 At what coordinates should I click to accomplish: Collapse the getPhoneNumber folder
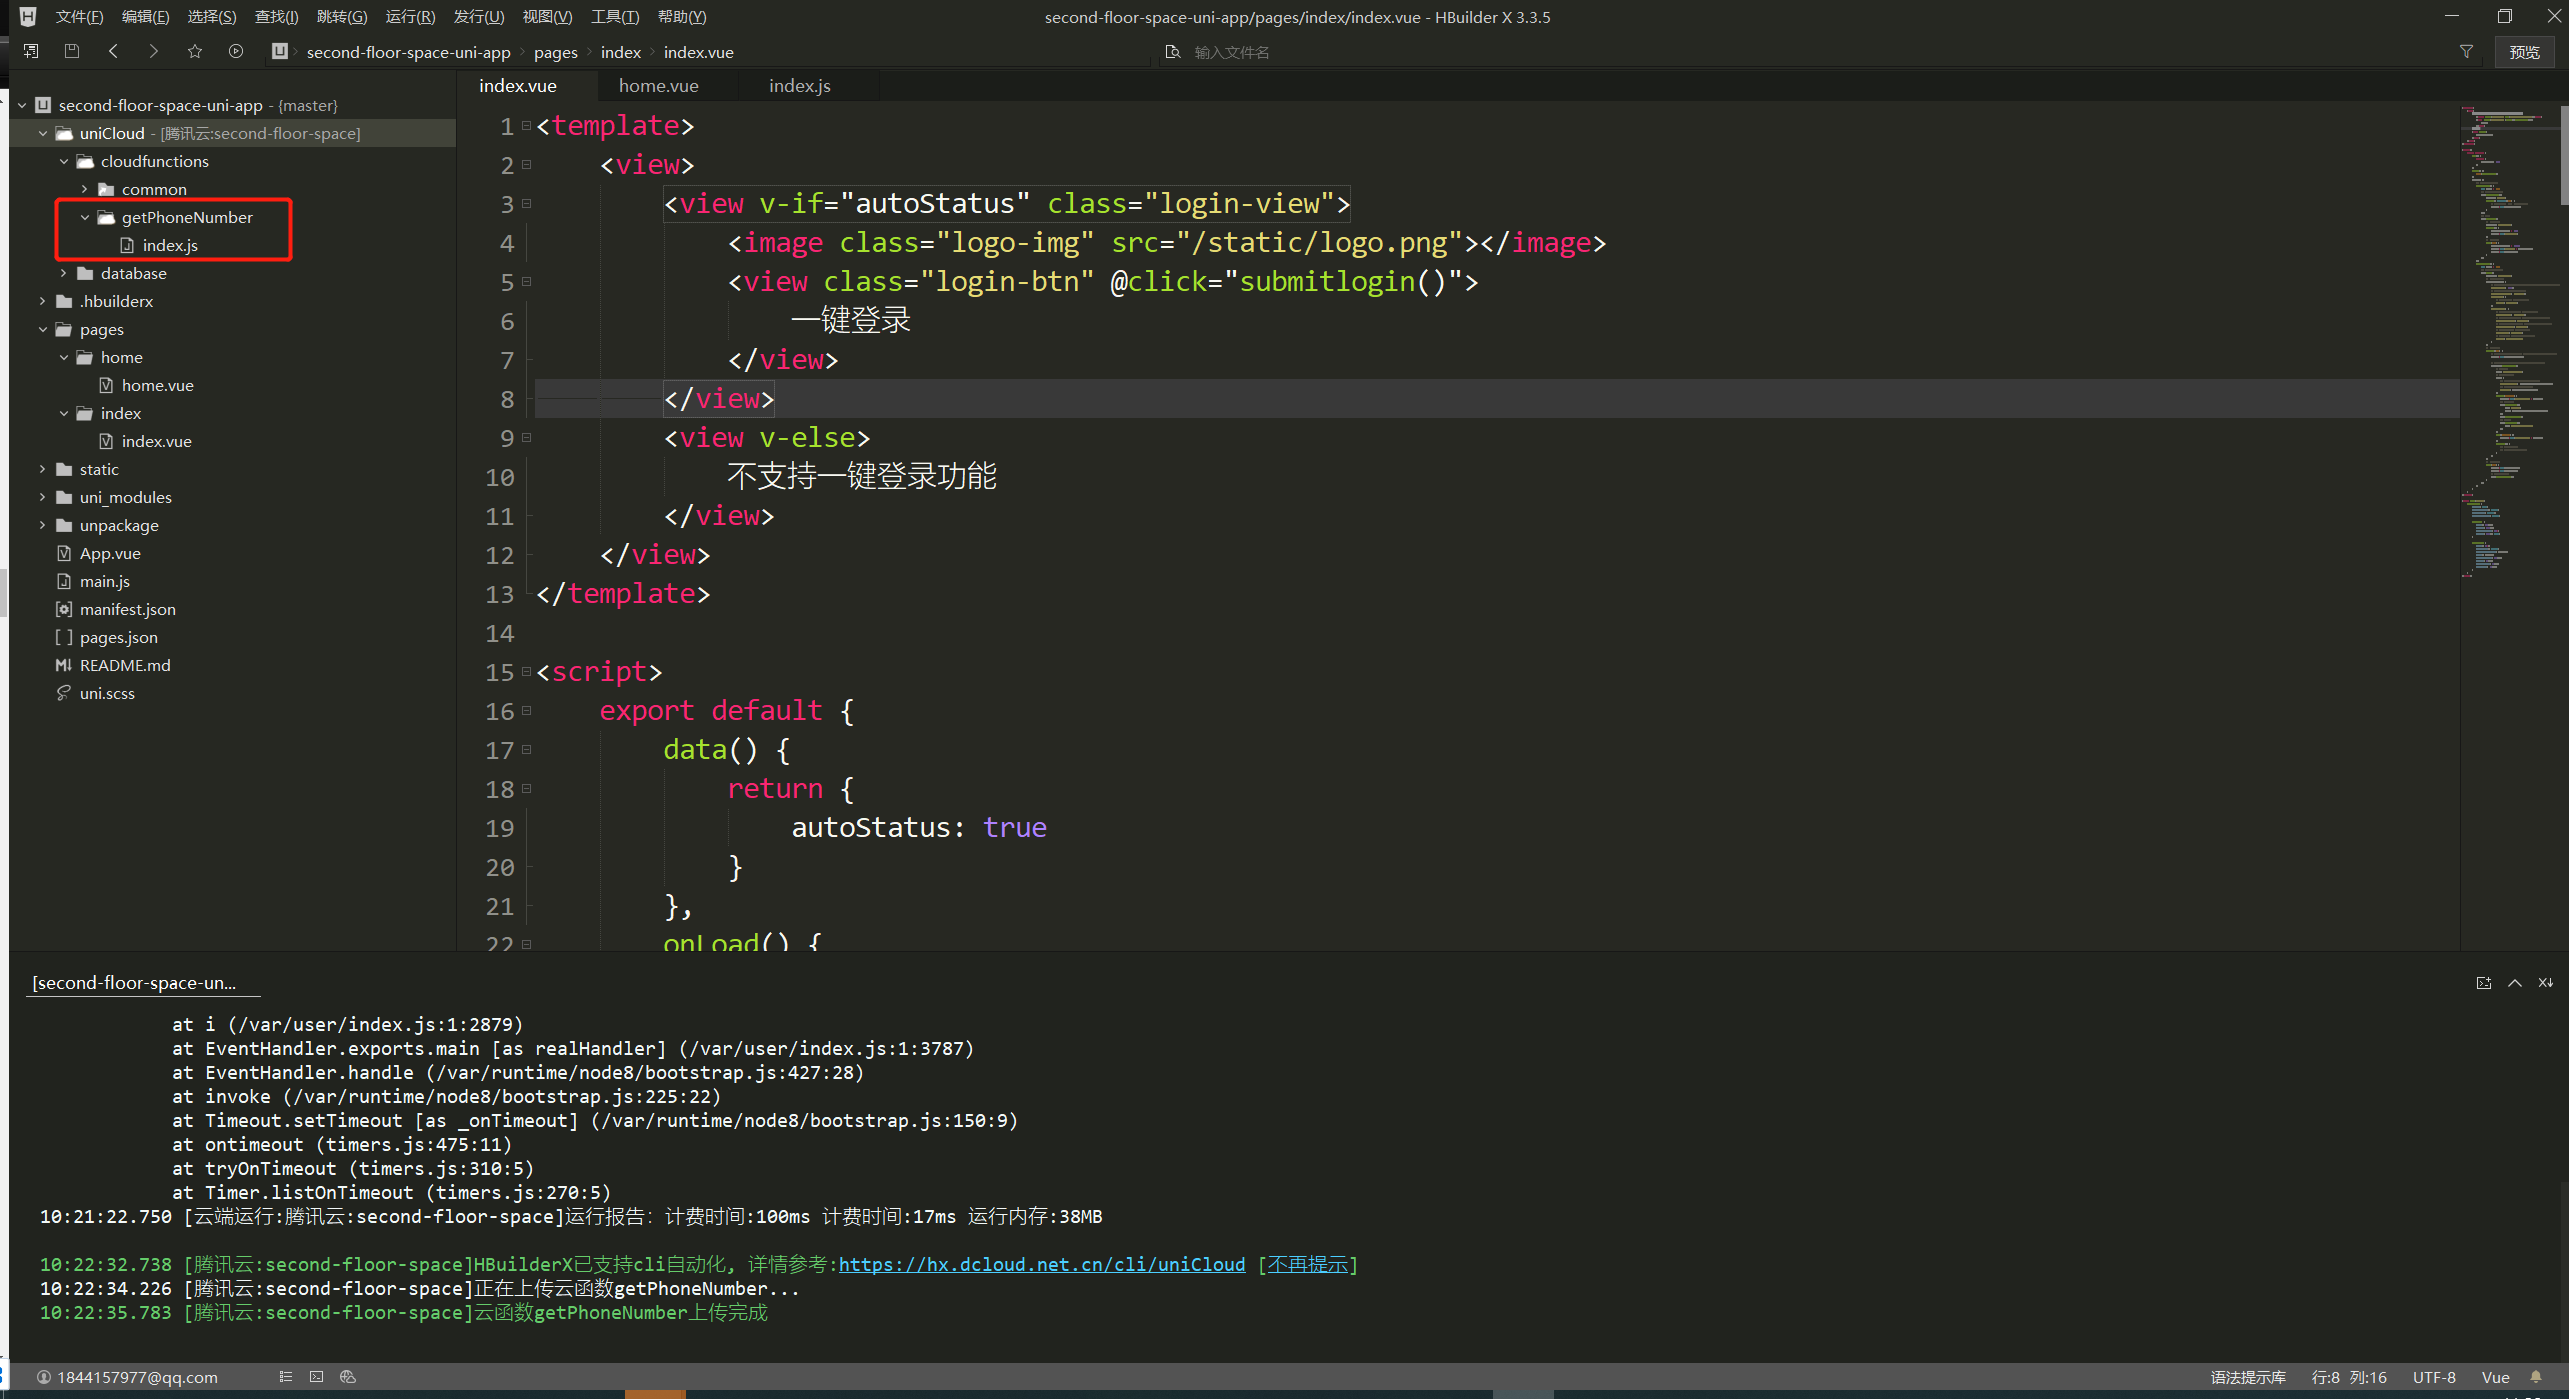coord(85,217)
